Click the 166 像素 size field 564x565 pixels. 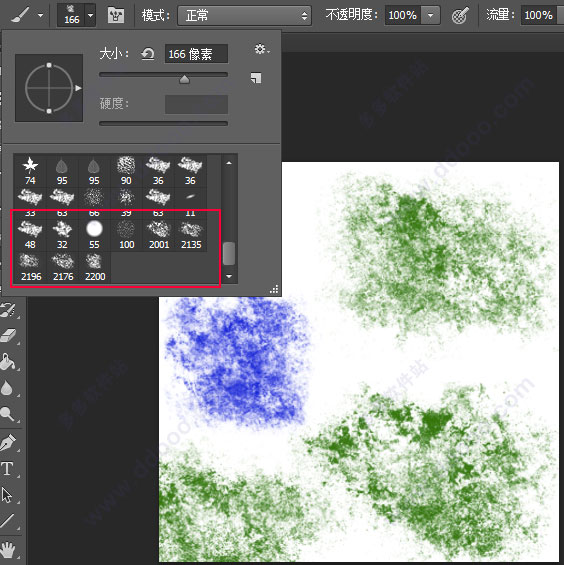coord(196,54)
